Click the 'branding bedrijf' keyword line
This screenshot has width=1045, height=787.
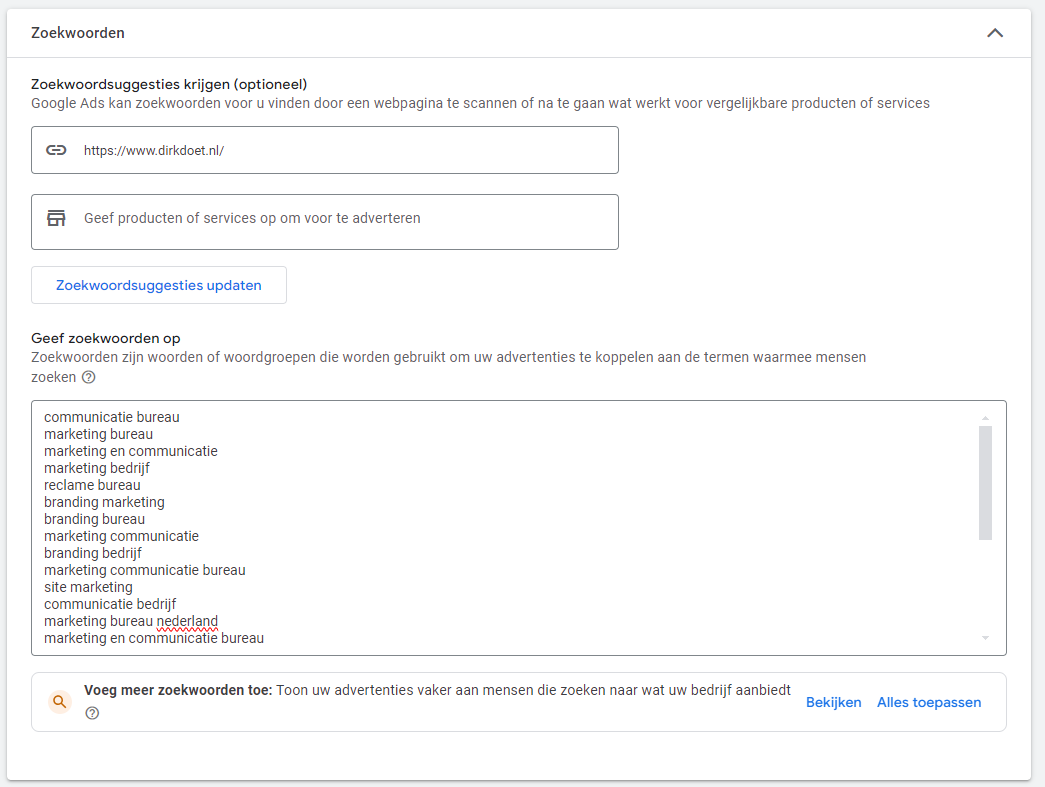point(93,553)
